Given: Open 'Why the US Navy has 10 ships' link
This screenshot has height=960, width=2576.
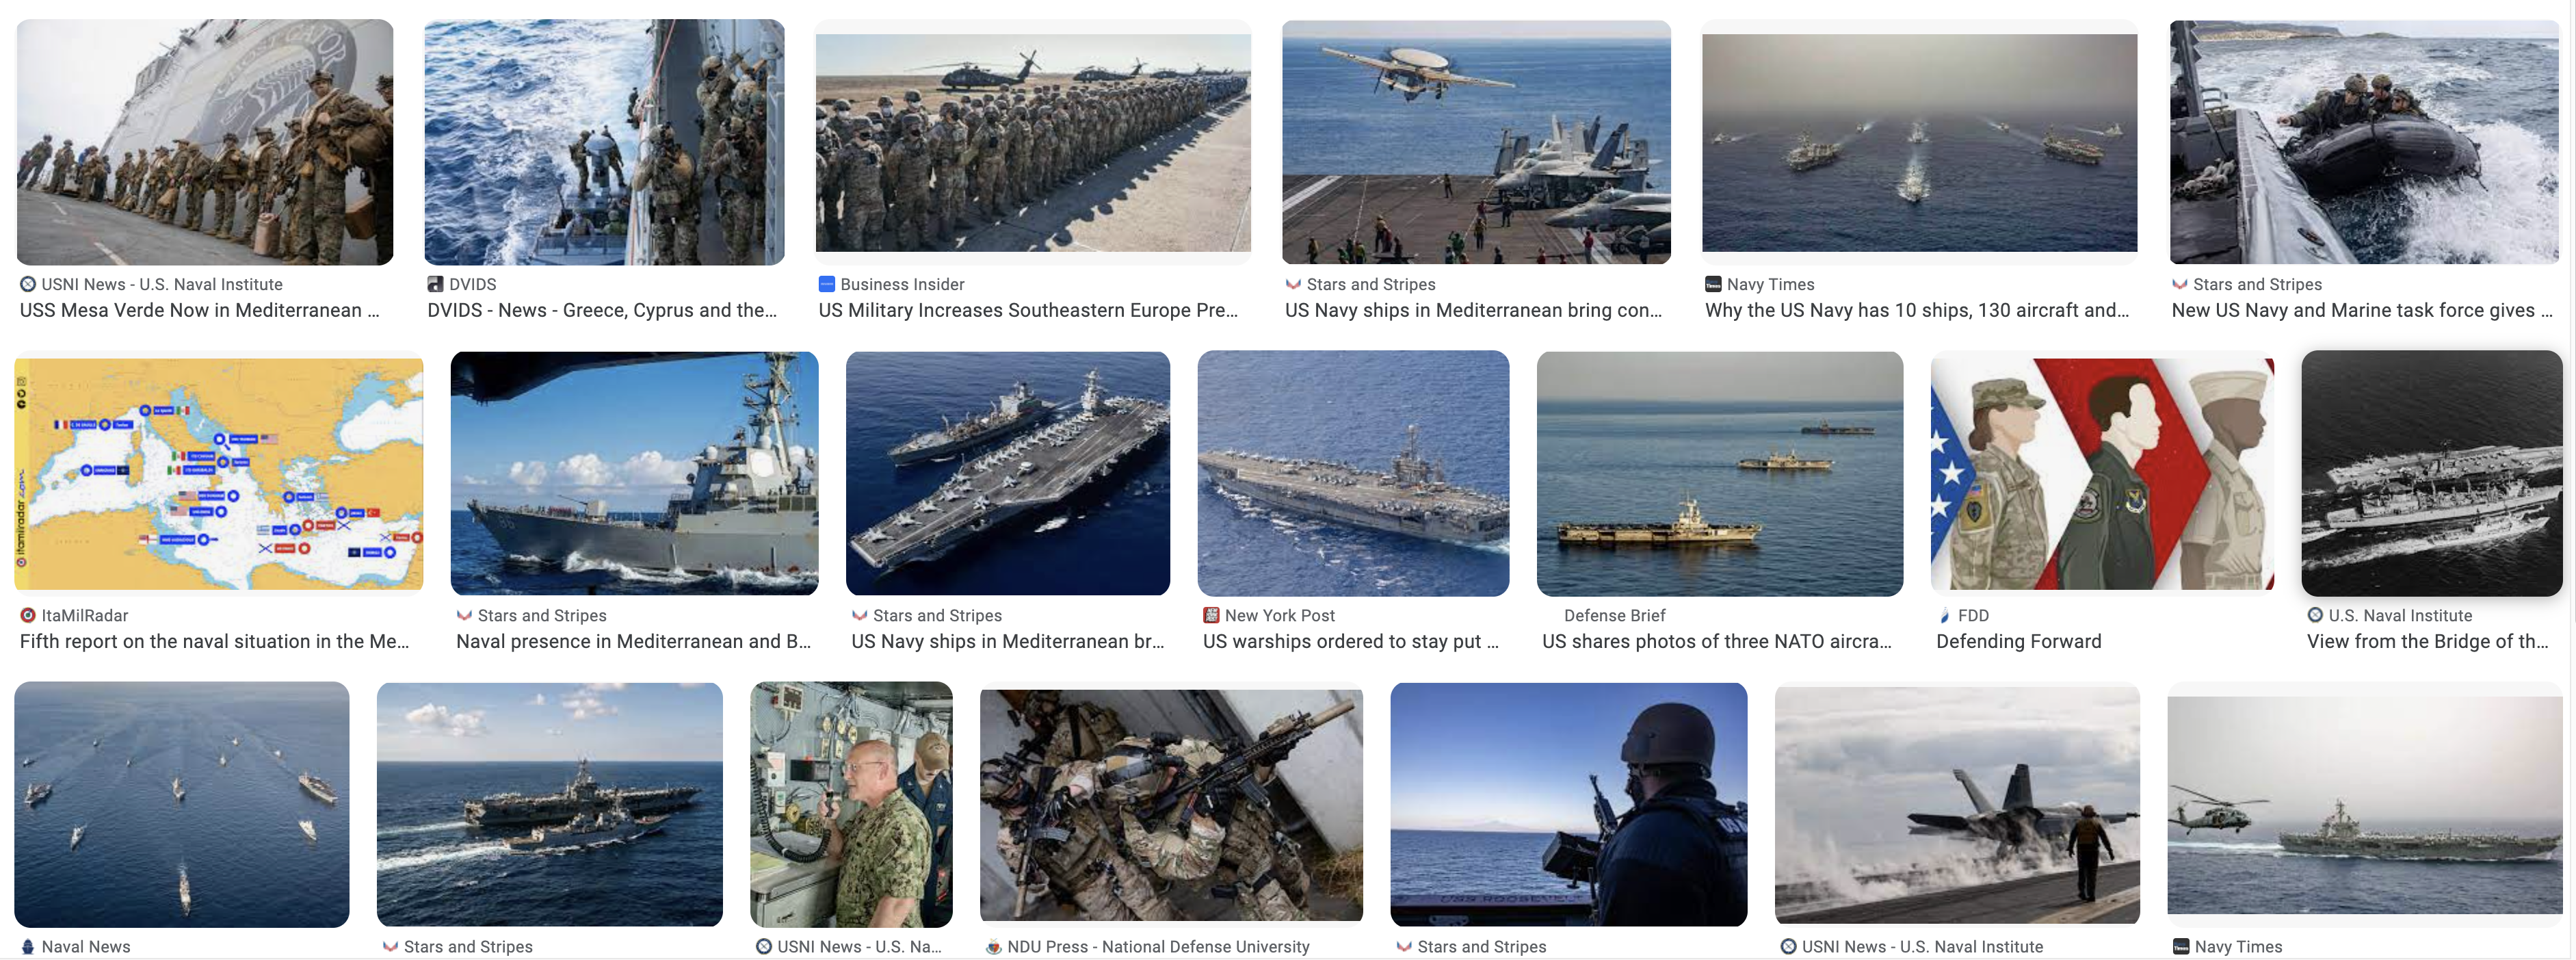Looking at the screenshot, I should coord(1917,310).
